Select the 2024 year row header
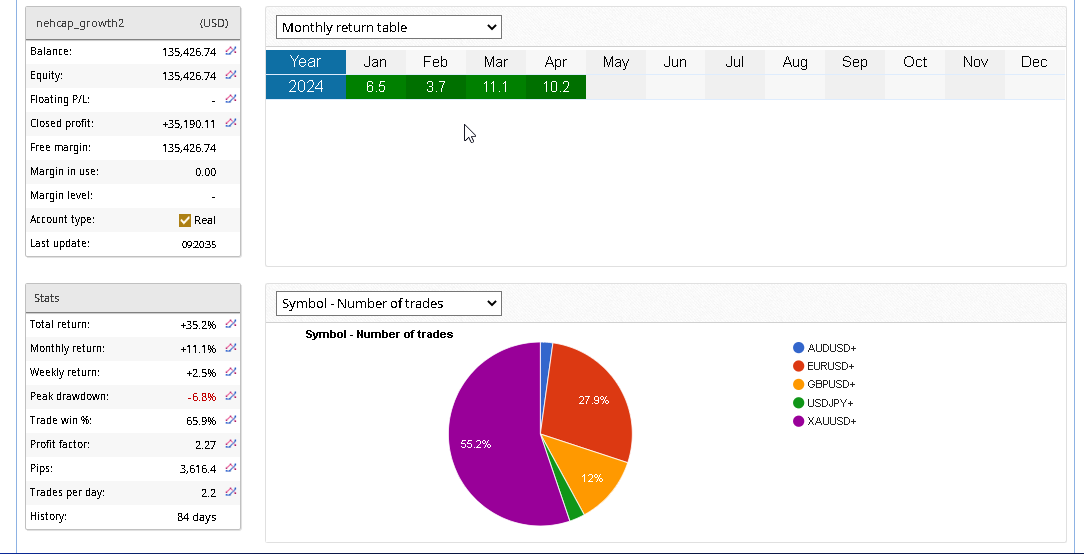The image size is (1084, 554). (x=306, y=87)
